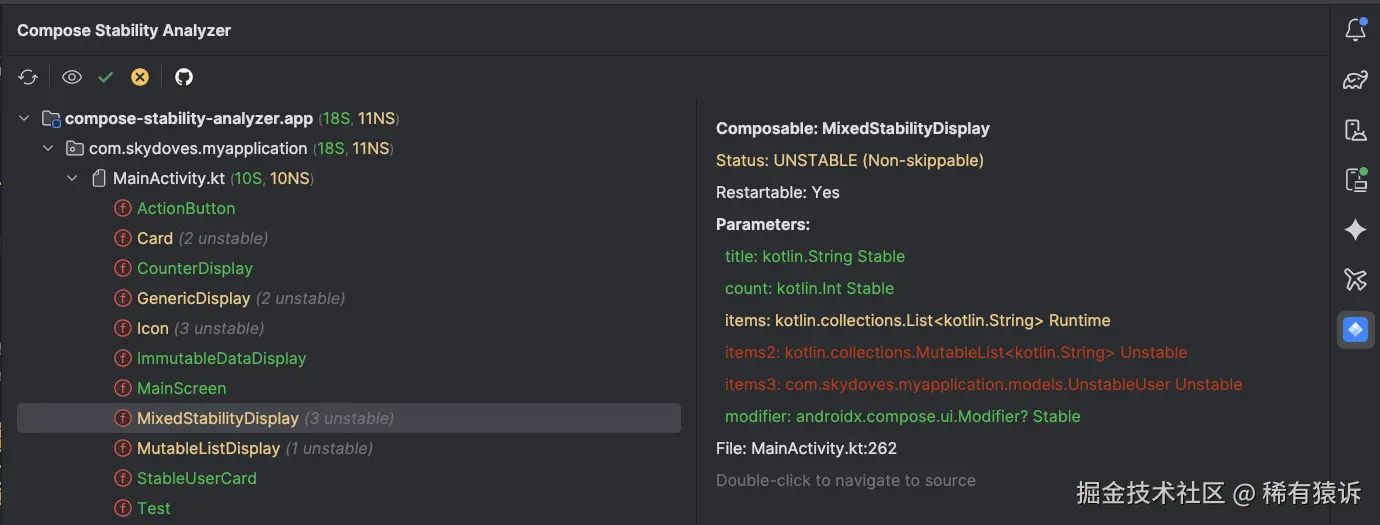Screen dimensions: 1380x525
Task: Open the GitHub link icon
Action: click(x=184, y=77)
